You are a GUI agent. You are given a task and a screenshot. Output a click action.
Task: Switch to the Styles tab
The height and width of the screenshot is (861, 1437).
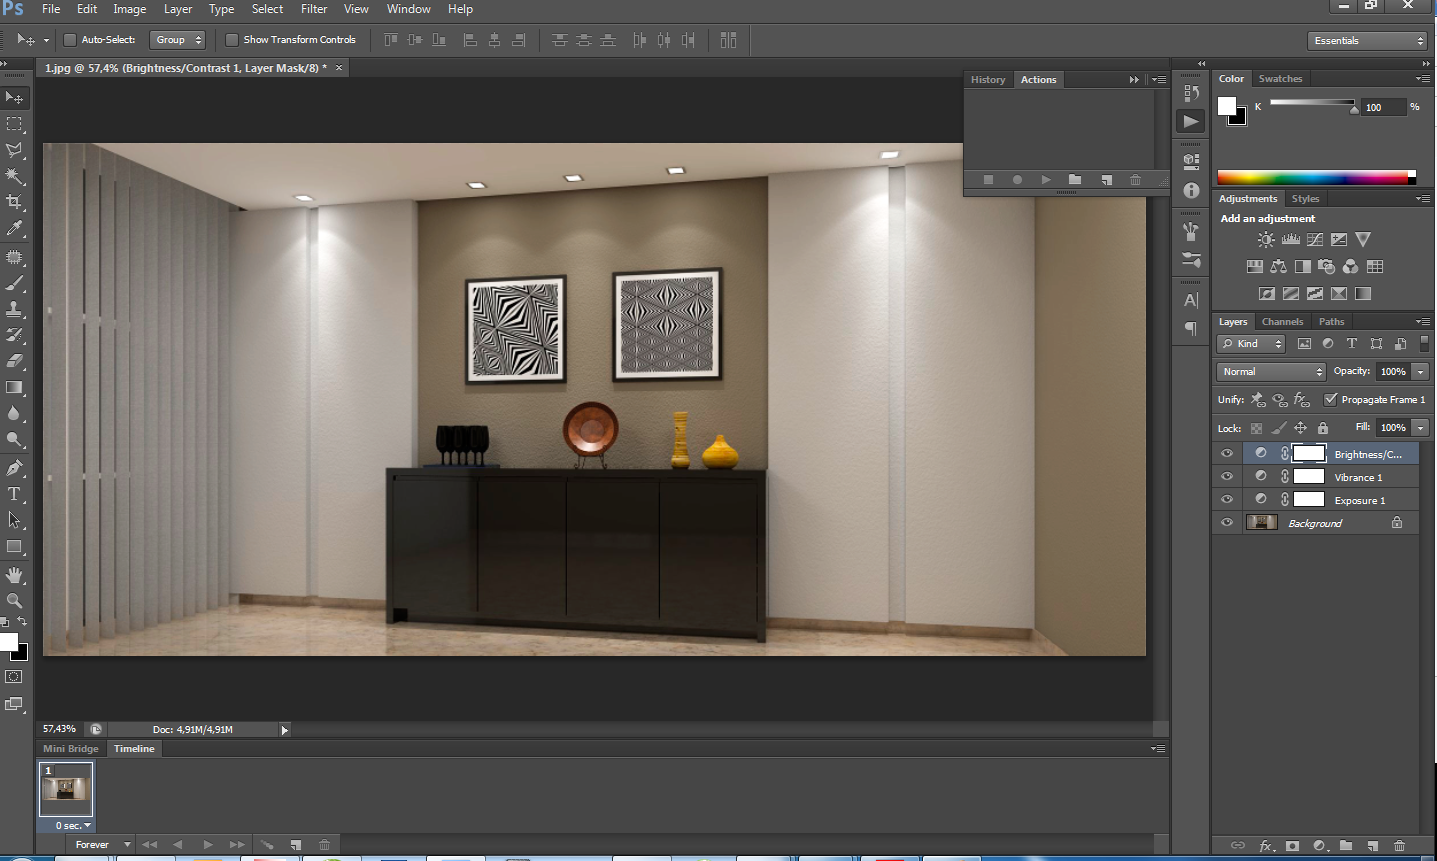[x=1305, y=199]
